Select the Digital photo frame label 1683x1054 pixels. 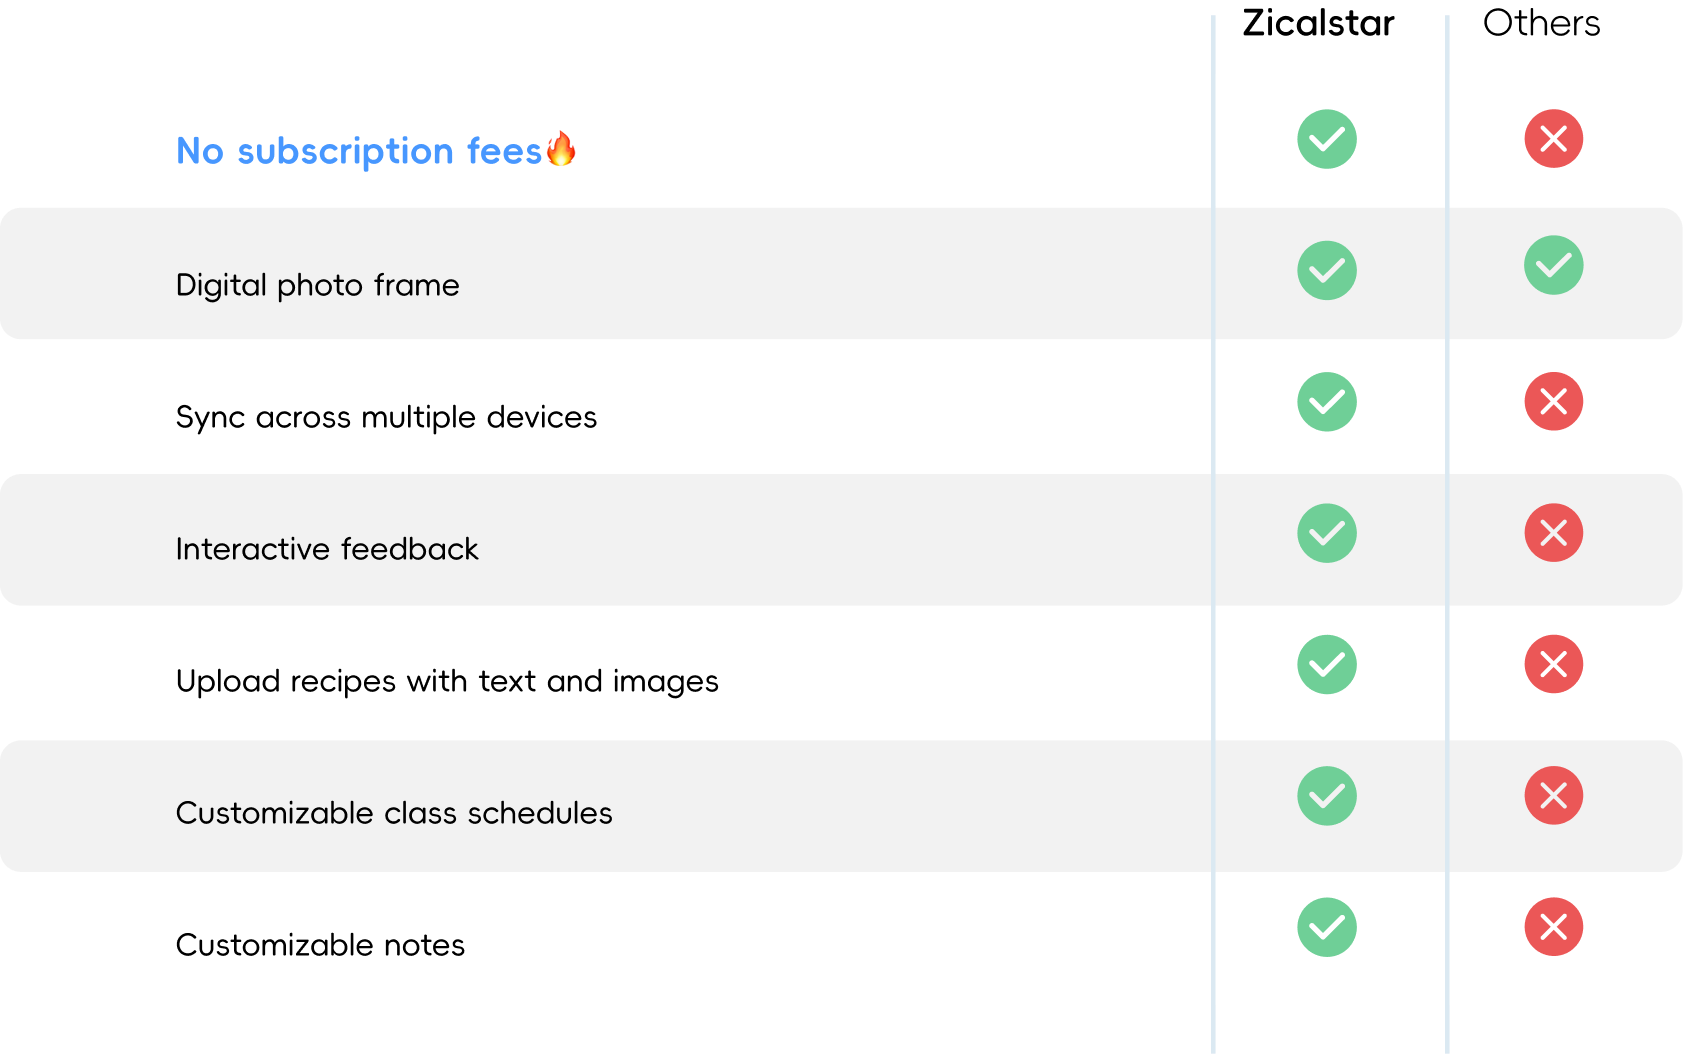tap(317, 285)
